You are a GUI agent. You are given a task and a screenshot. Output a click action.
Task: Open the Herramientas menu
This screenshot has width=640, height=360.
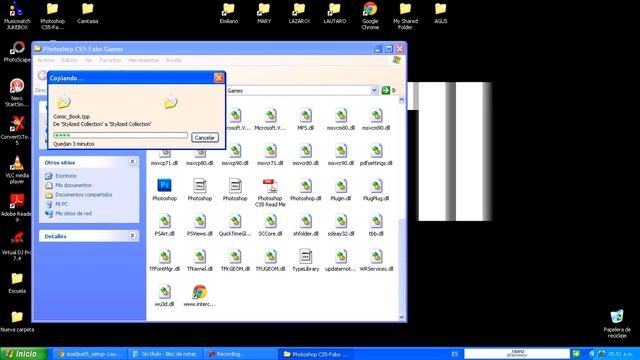coord(143,60)
